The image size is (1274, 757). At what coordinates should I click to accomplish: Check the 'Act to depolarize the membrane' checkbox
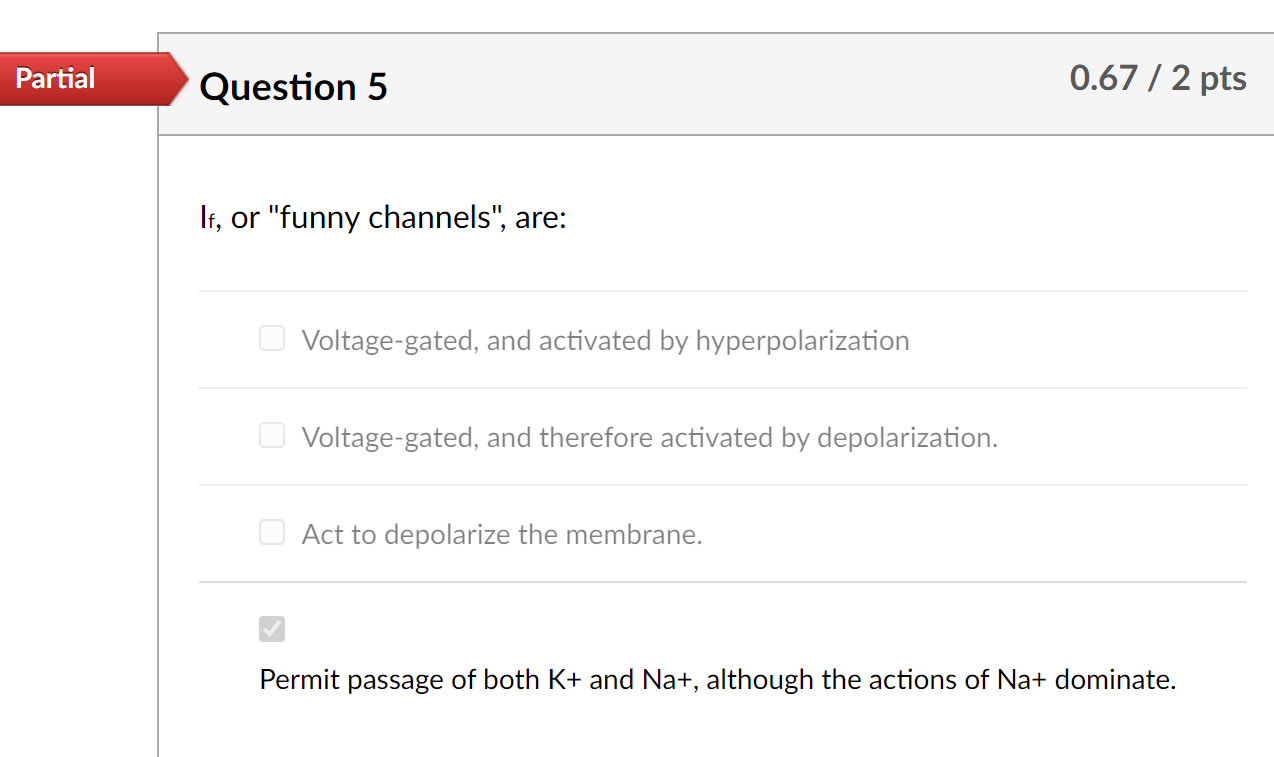coord(271,532)
